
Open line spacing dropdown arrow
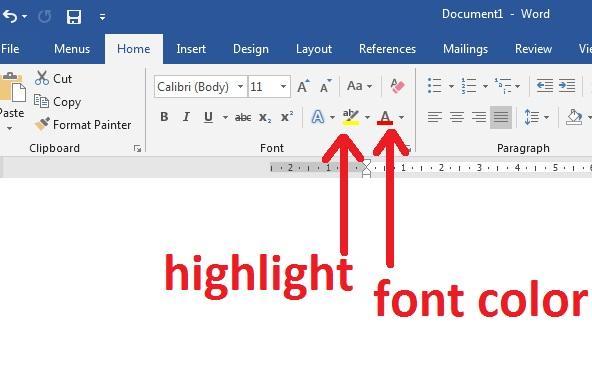[546, 117]
